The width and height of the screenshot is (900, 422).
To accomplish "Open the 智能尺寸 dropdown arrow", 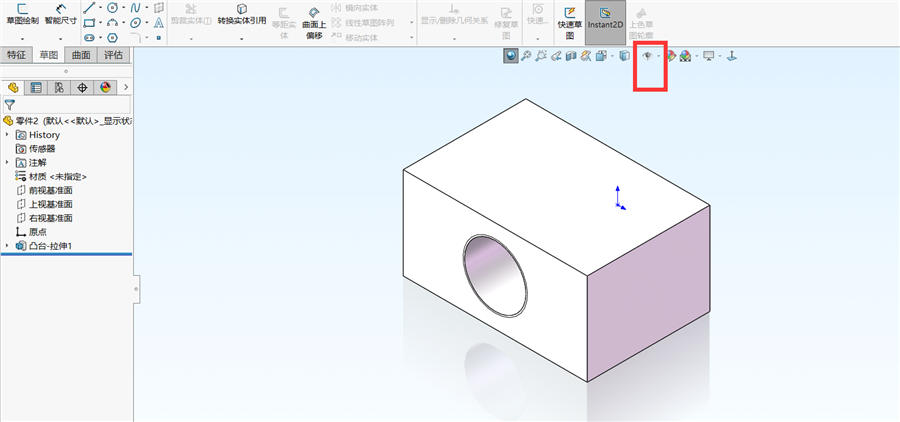I will (x=61, y=38).
